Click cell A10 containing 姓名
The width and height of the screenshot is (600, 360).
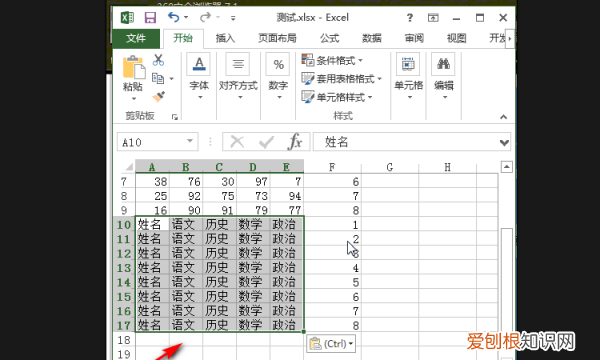coord(152,224)
